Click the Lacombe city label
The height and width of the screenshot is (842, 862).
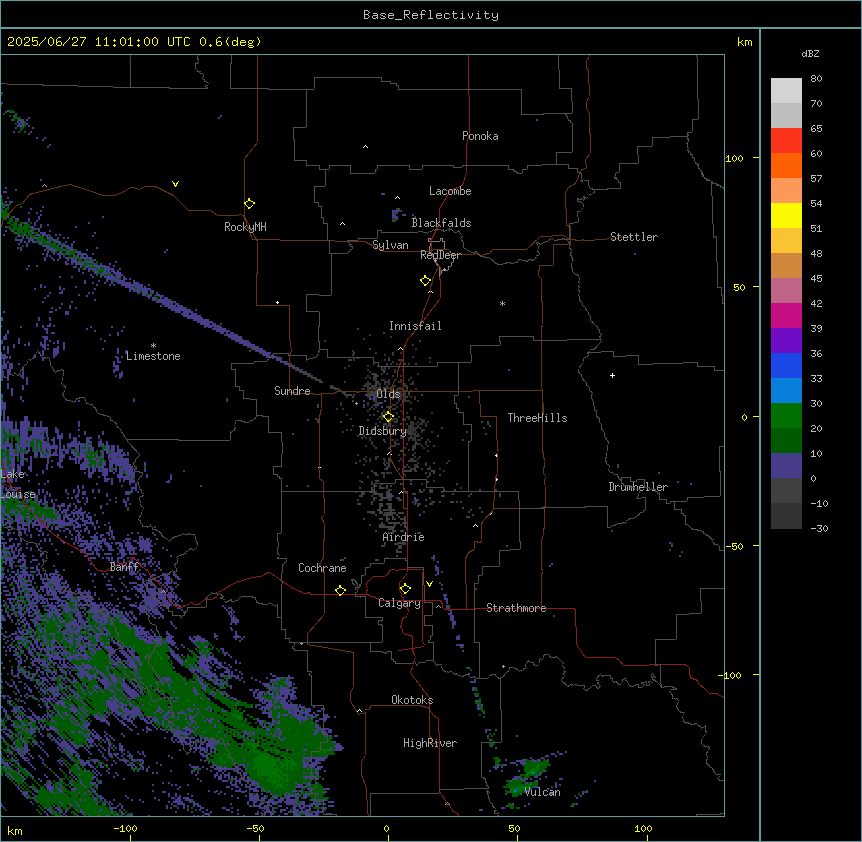pos(450,191)
